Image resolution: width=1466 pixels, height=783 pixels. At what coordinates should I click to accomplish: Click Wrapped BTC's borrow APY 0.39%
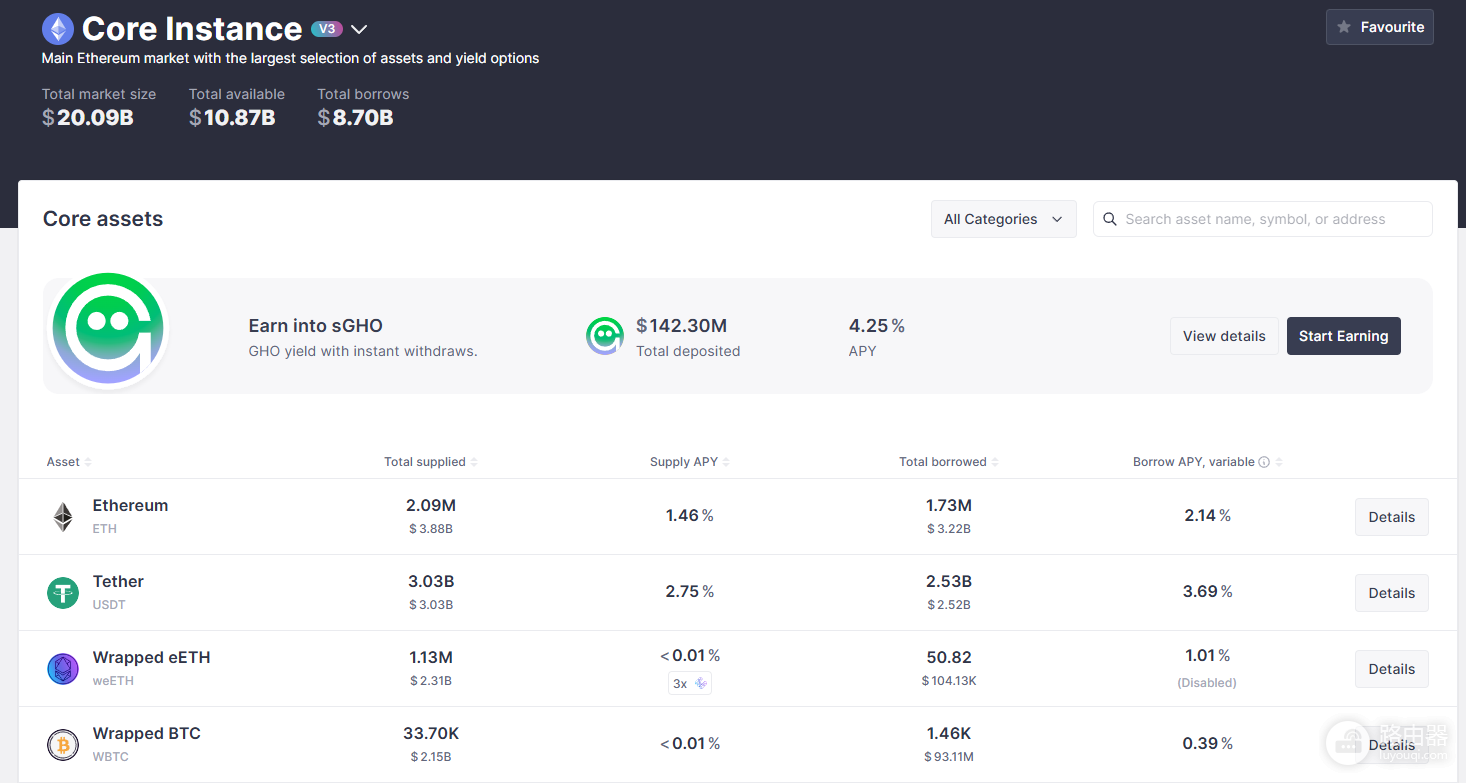(x=1208, y=744)
